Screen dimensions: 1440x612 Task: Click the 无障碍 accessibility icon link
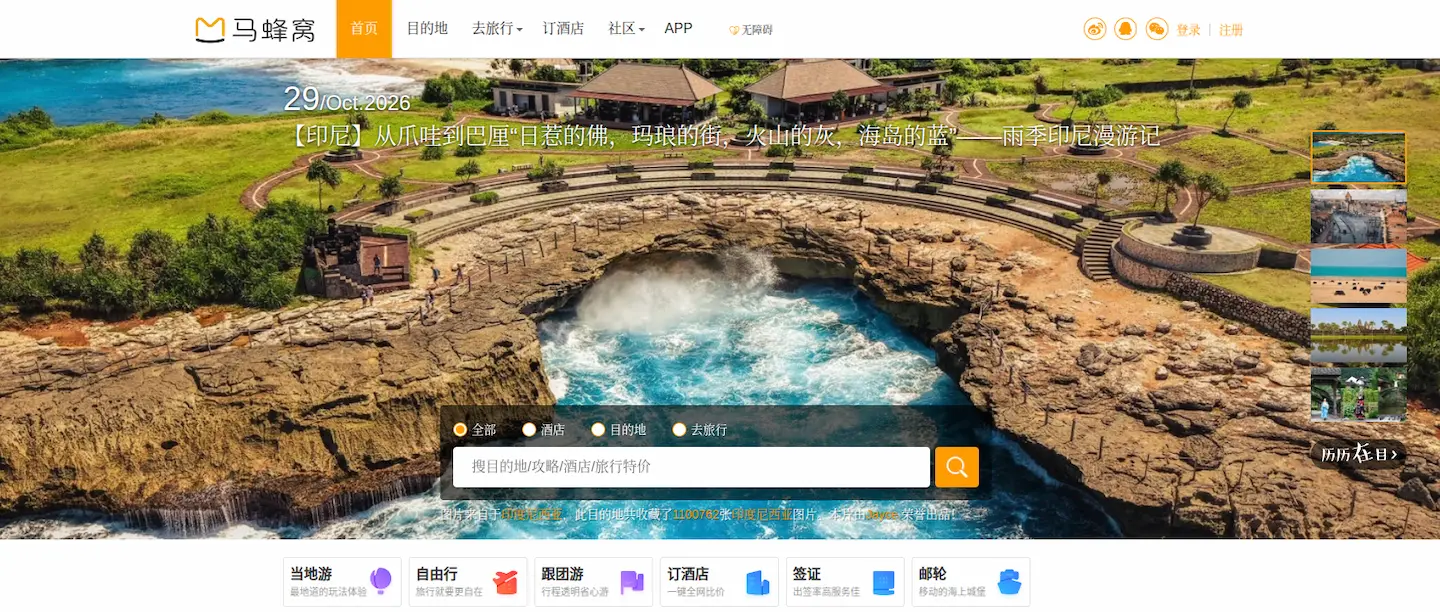point(750,30)
